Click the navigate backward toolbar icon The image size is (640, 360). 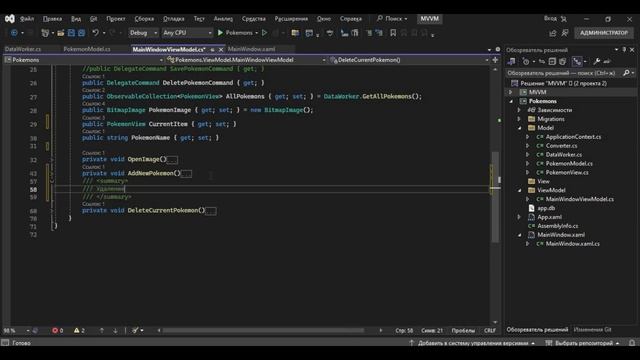point(14,33)
